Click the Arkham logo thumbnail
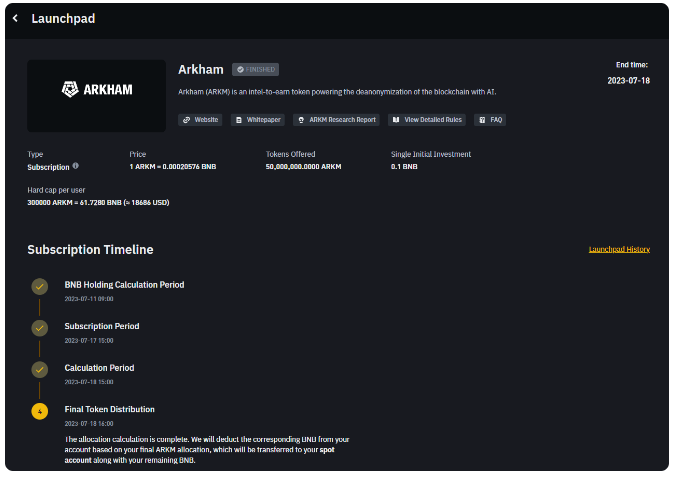Image resolution: width=674 pixels, height=479 pixels. (96, 95)
